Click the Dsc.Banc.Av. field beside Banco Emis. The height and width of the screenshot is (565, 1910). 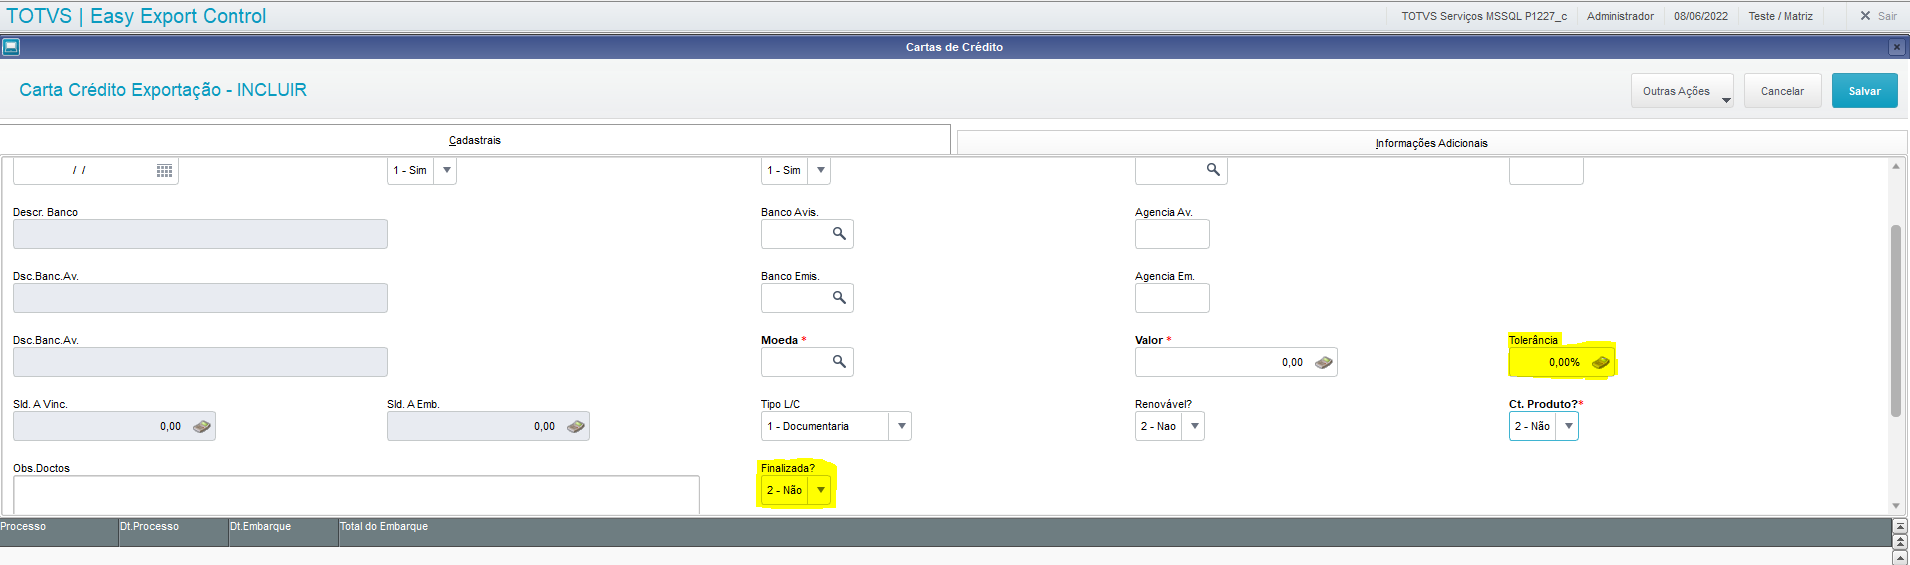coord(200,298)
